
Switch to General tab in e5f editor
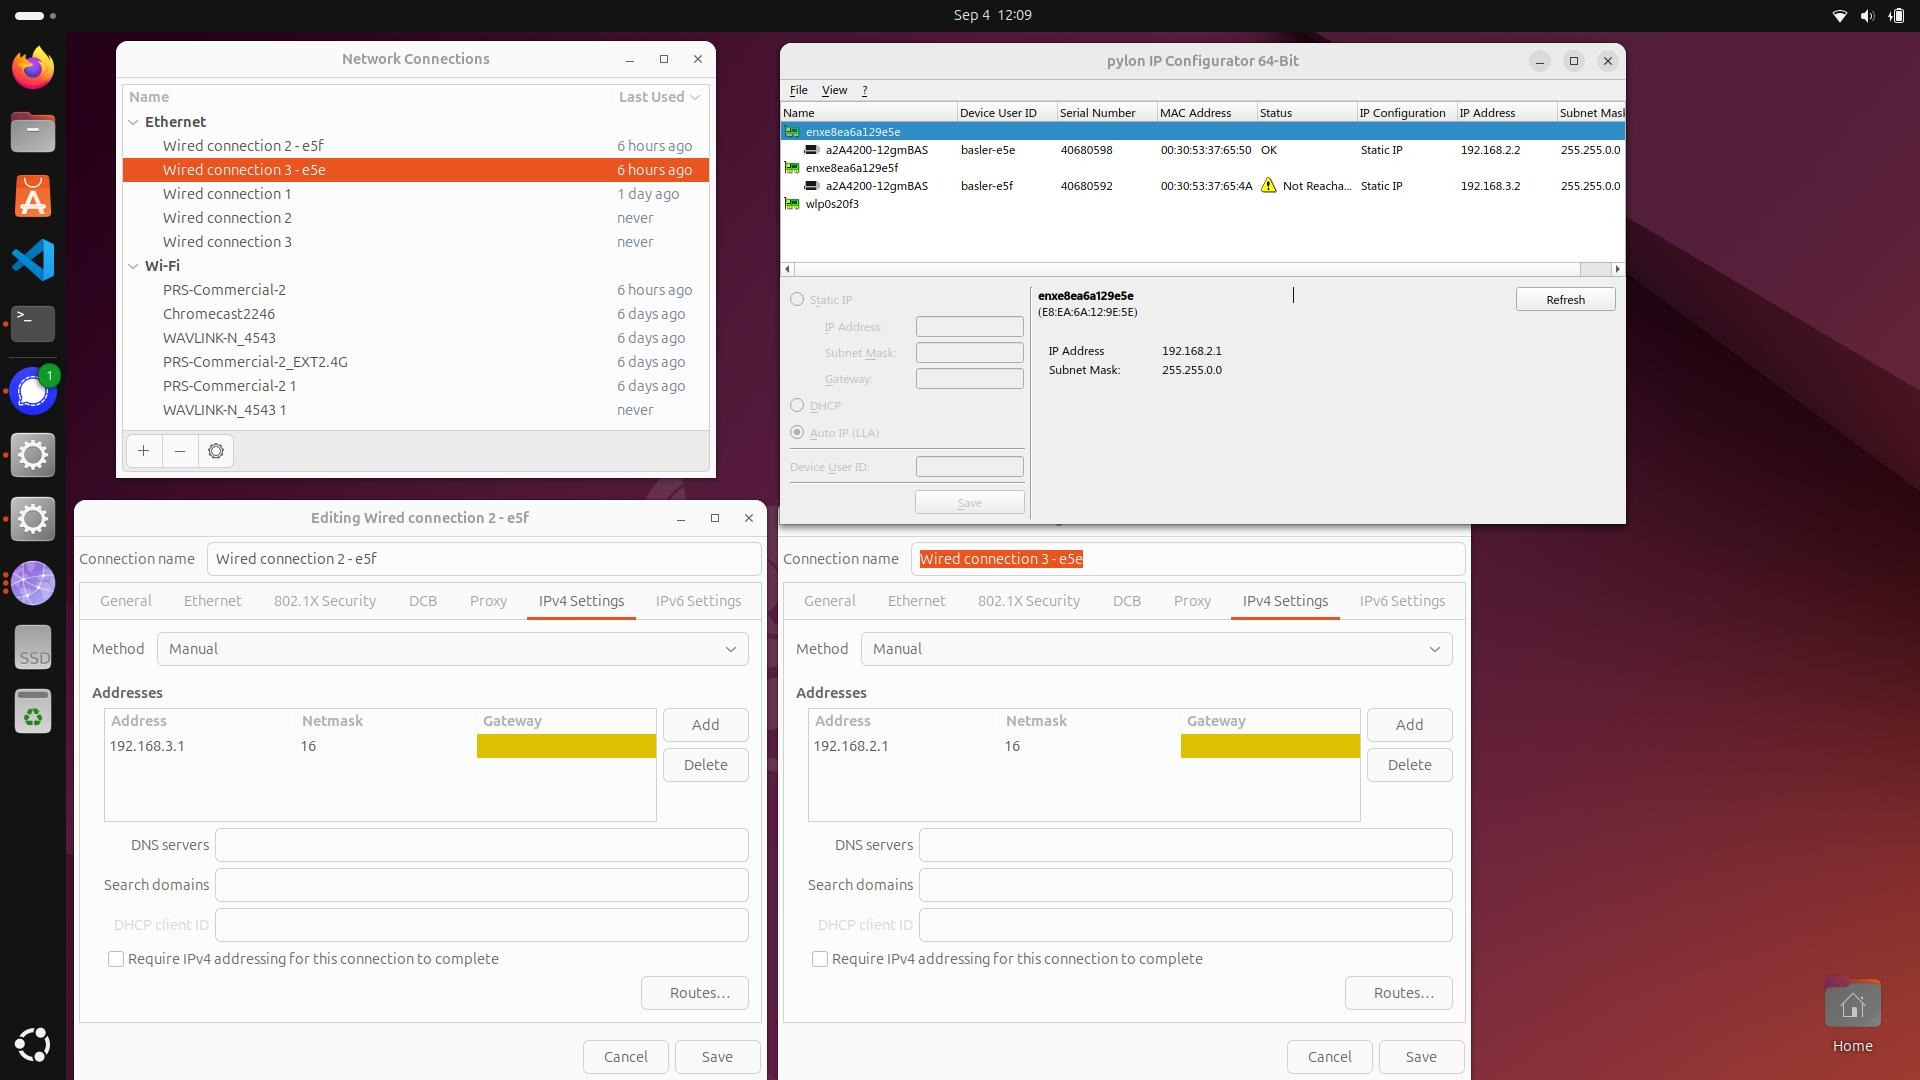(x=126, y=601)
